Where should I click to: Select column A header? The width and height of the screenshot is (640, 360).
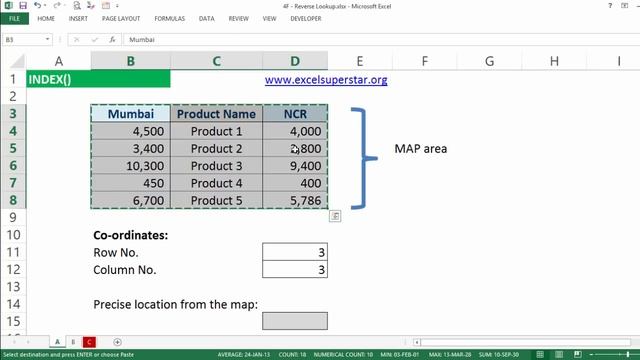click(59, 61)
